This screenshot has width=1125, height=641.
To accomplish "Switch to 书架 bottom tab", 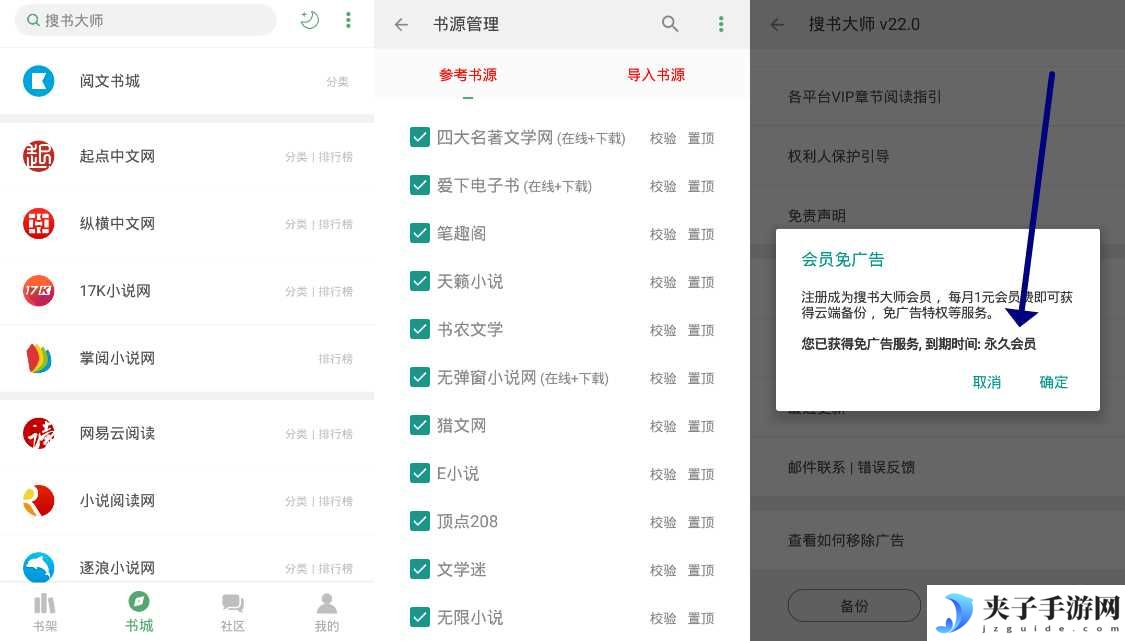I will [x=44, y=612].
